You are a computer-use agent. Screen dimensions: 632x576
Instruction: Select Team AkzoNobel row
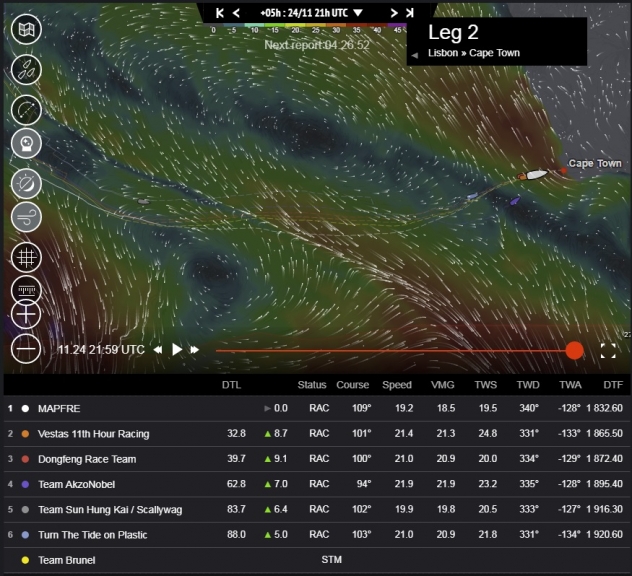(x=316, y=484)
